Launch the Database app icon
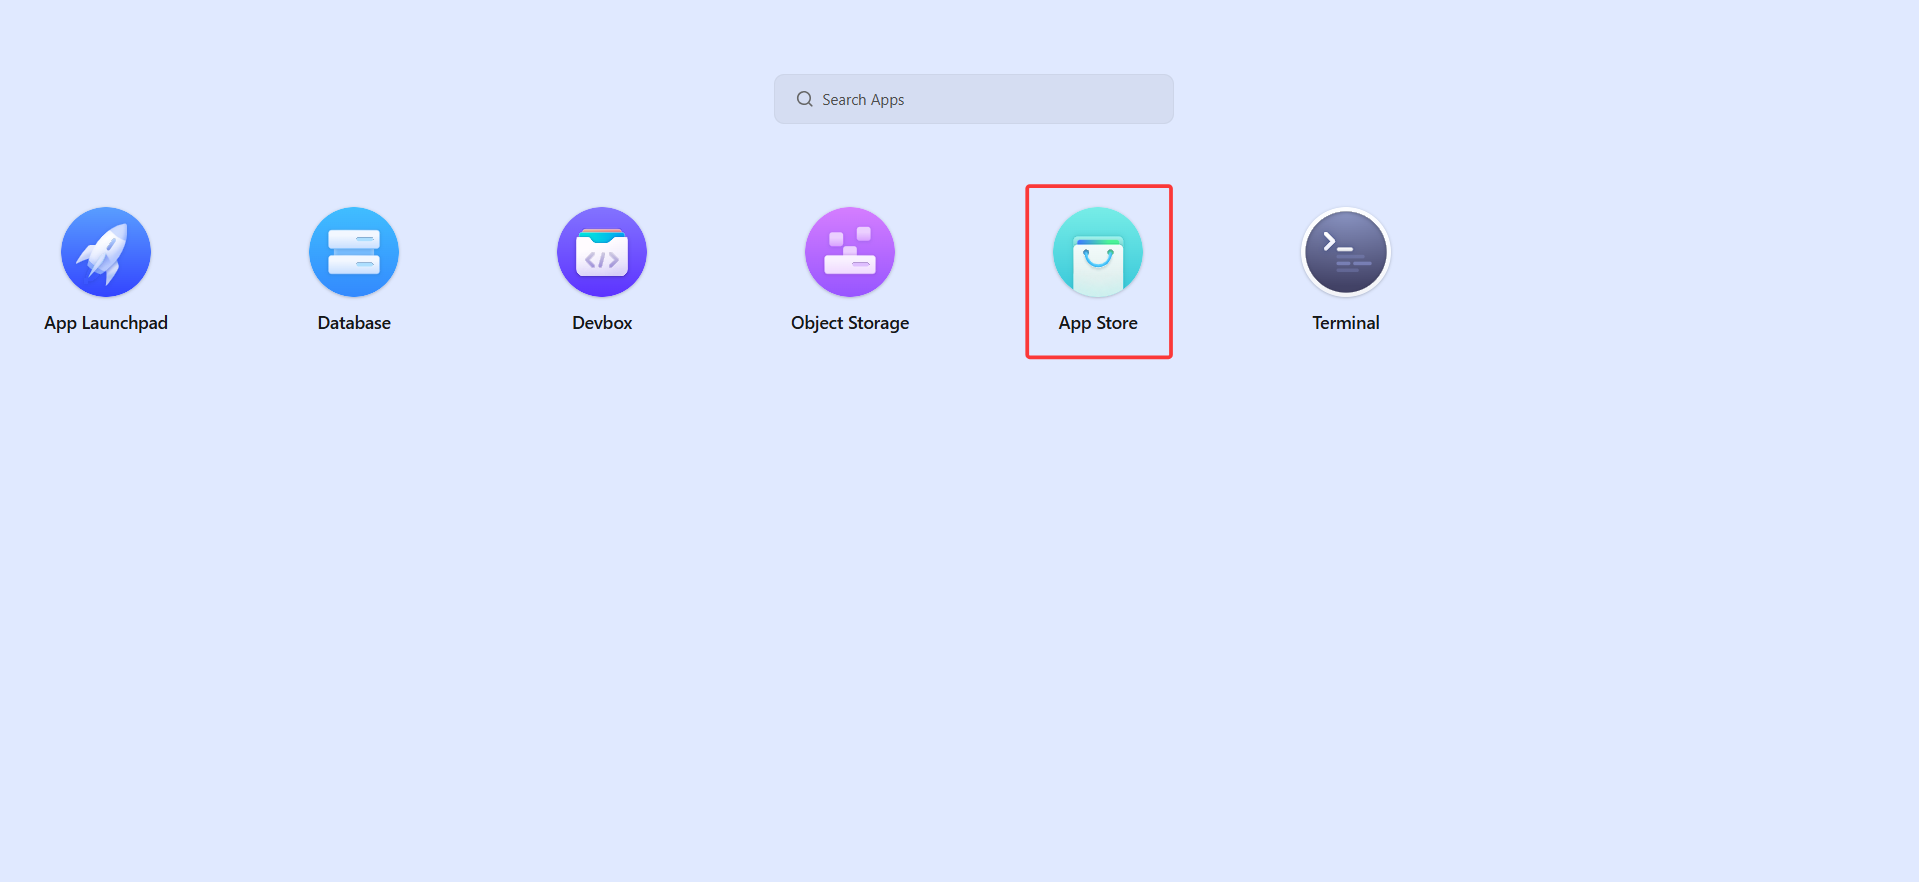 (x=354, y=252)
